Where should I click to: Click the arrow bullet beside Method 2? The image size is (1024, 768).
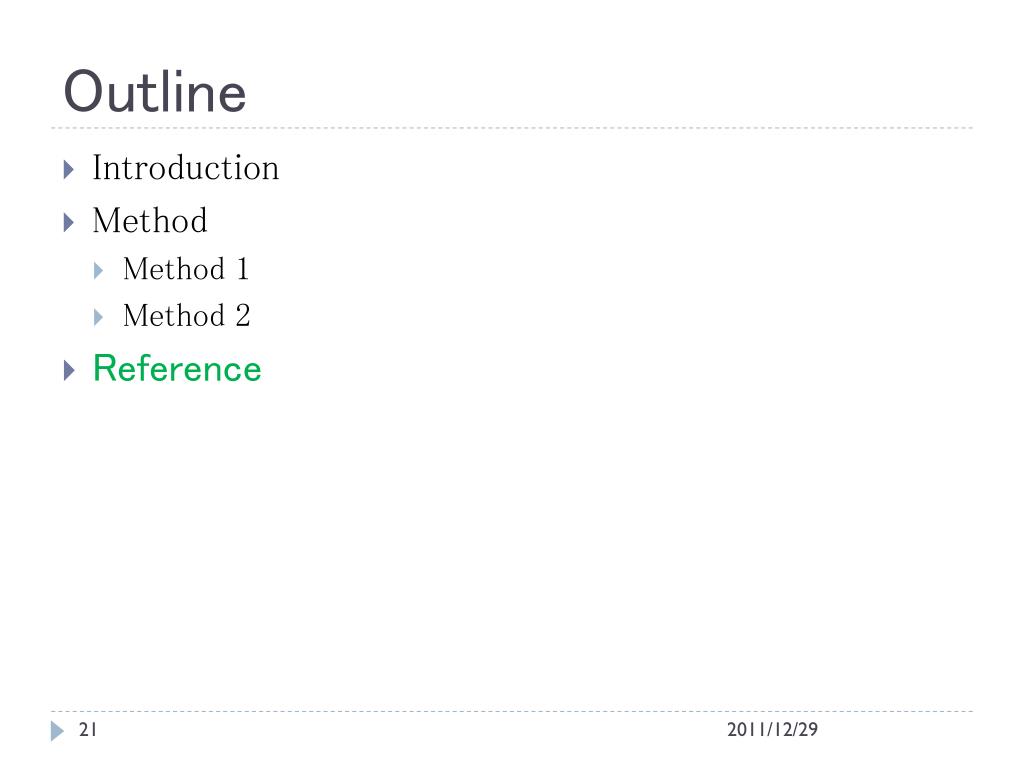click(x=98, y=317)
